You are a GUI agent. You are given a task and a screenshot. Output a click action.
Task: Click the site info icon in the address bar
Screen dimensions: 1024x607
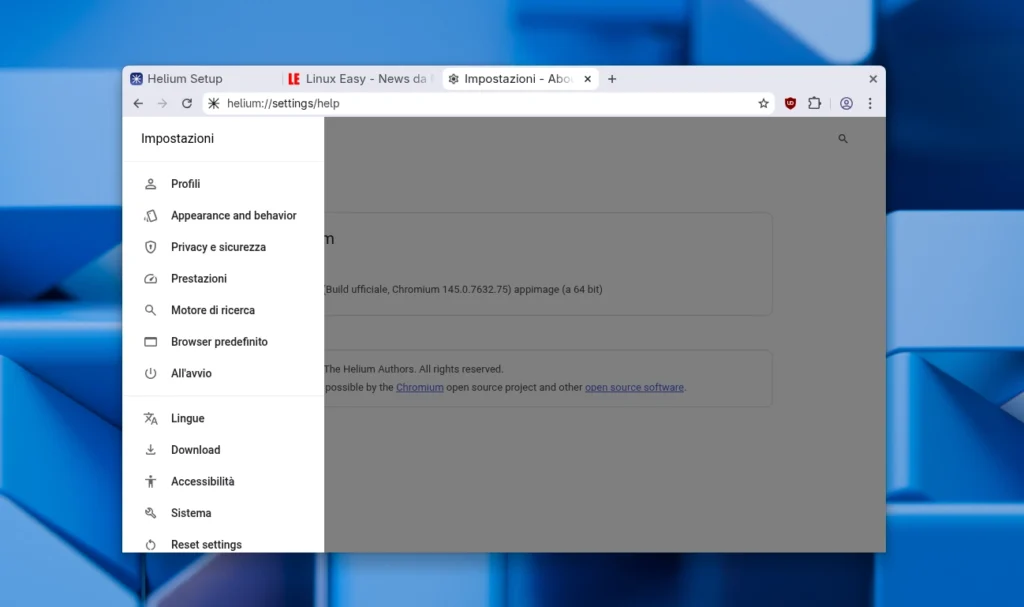(x=213, y=103)
